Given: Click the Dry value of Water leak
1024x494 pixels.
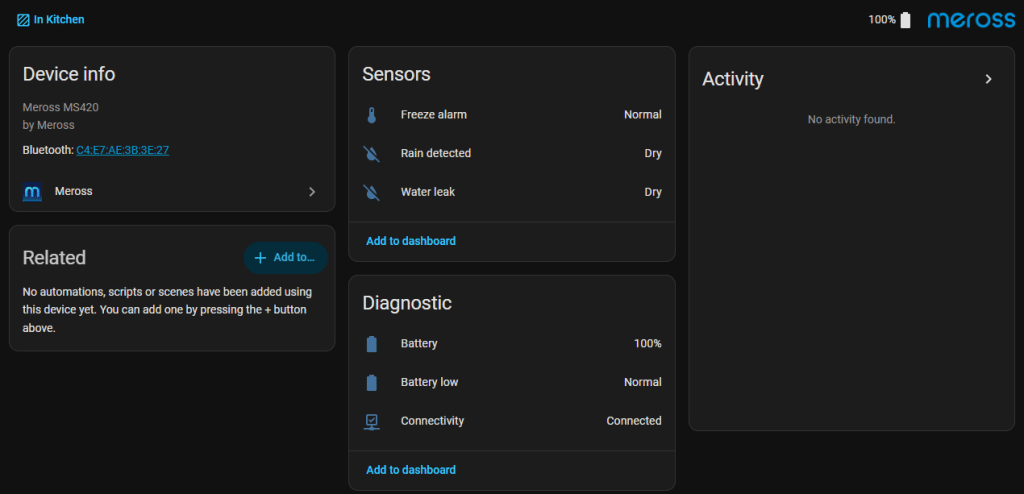Looking at the screenshot, I should pos(653,192).
